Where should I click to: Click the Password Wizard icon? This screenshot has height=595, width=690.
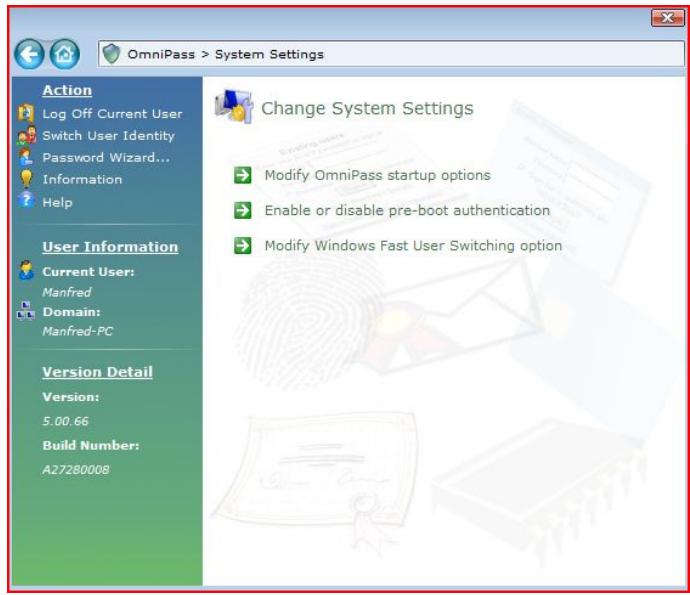[27, 158]
